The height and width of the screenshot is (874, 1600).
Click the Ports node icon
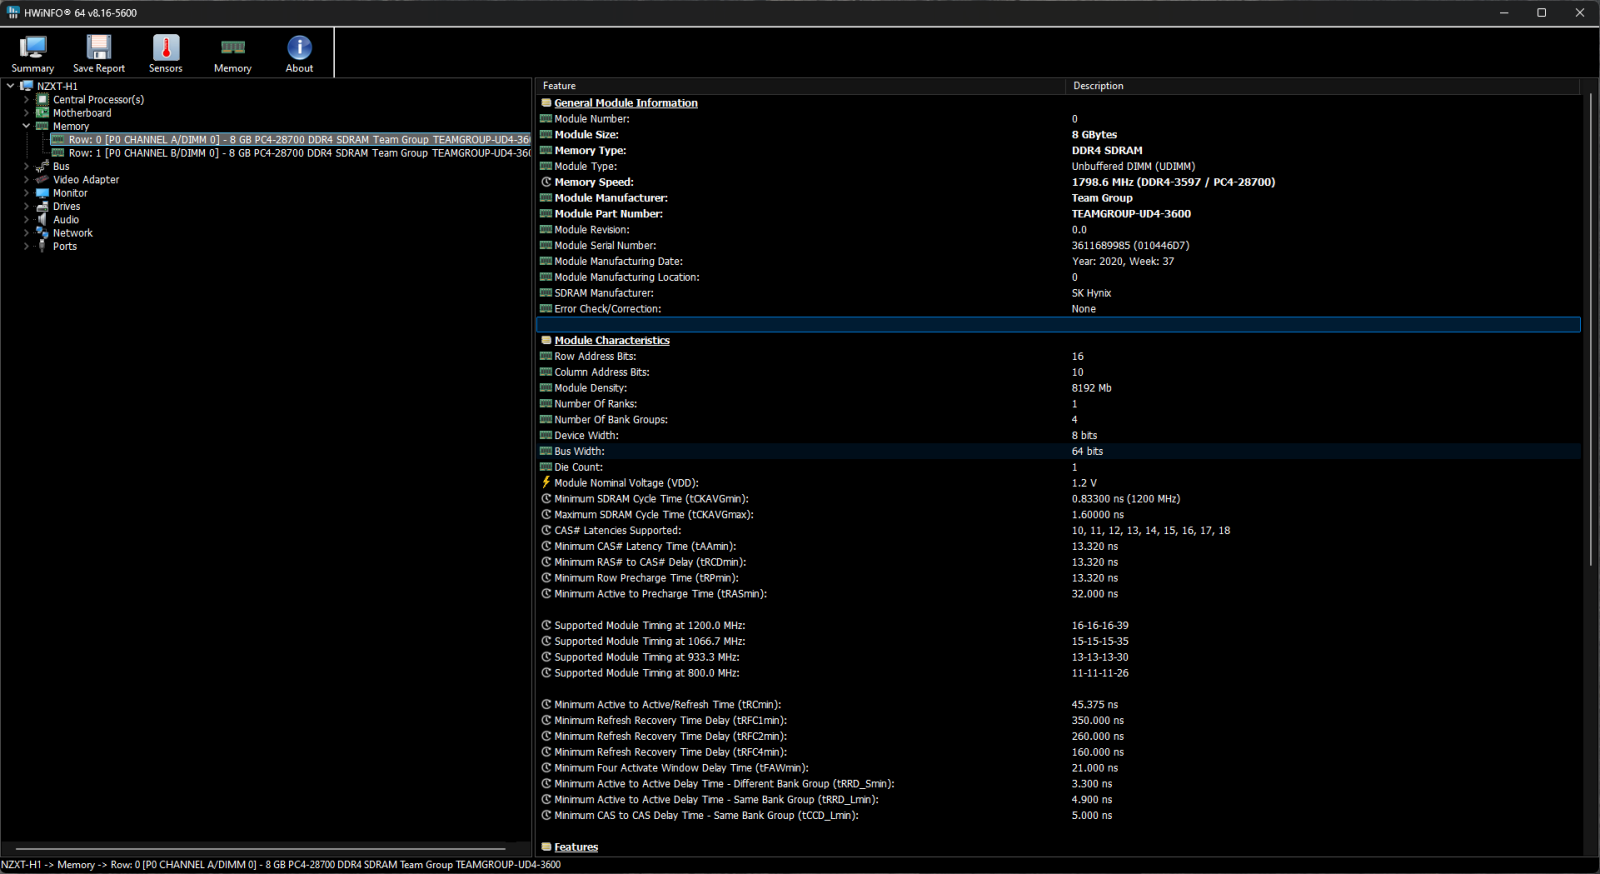(x=42, y=246)
